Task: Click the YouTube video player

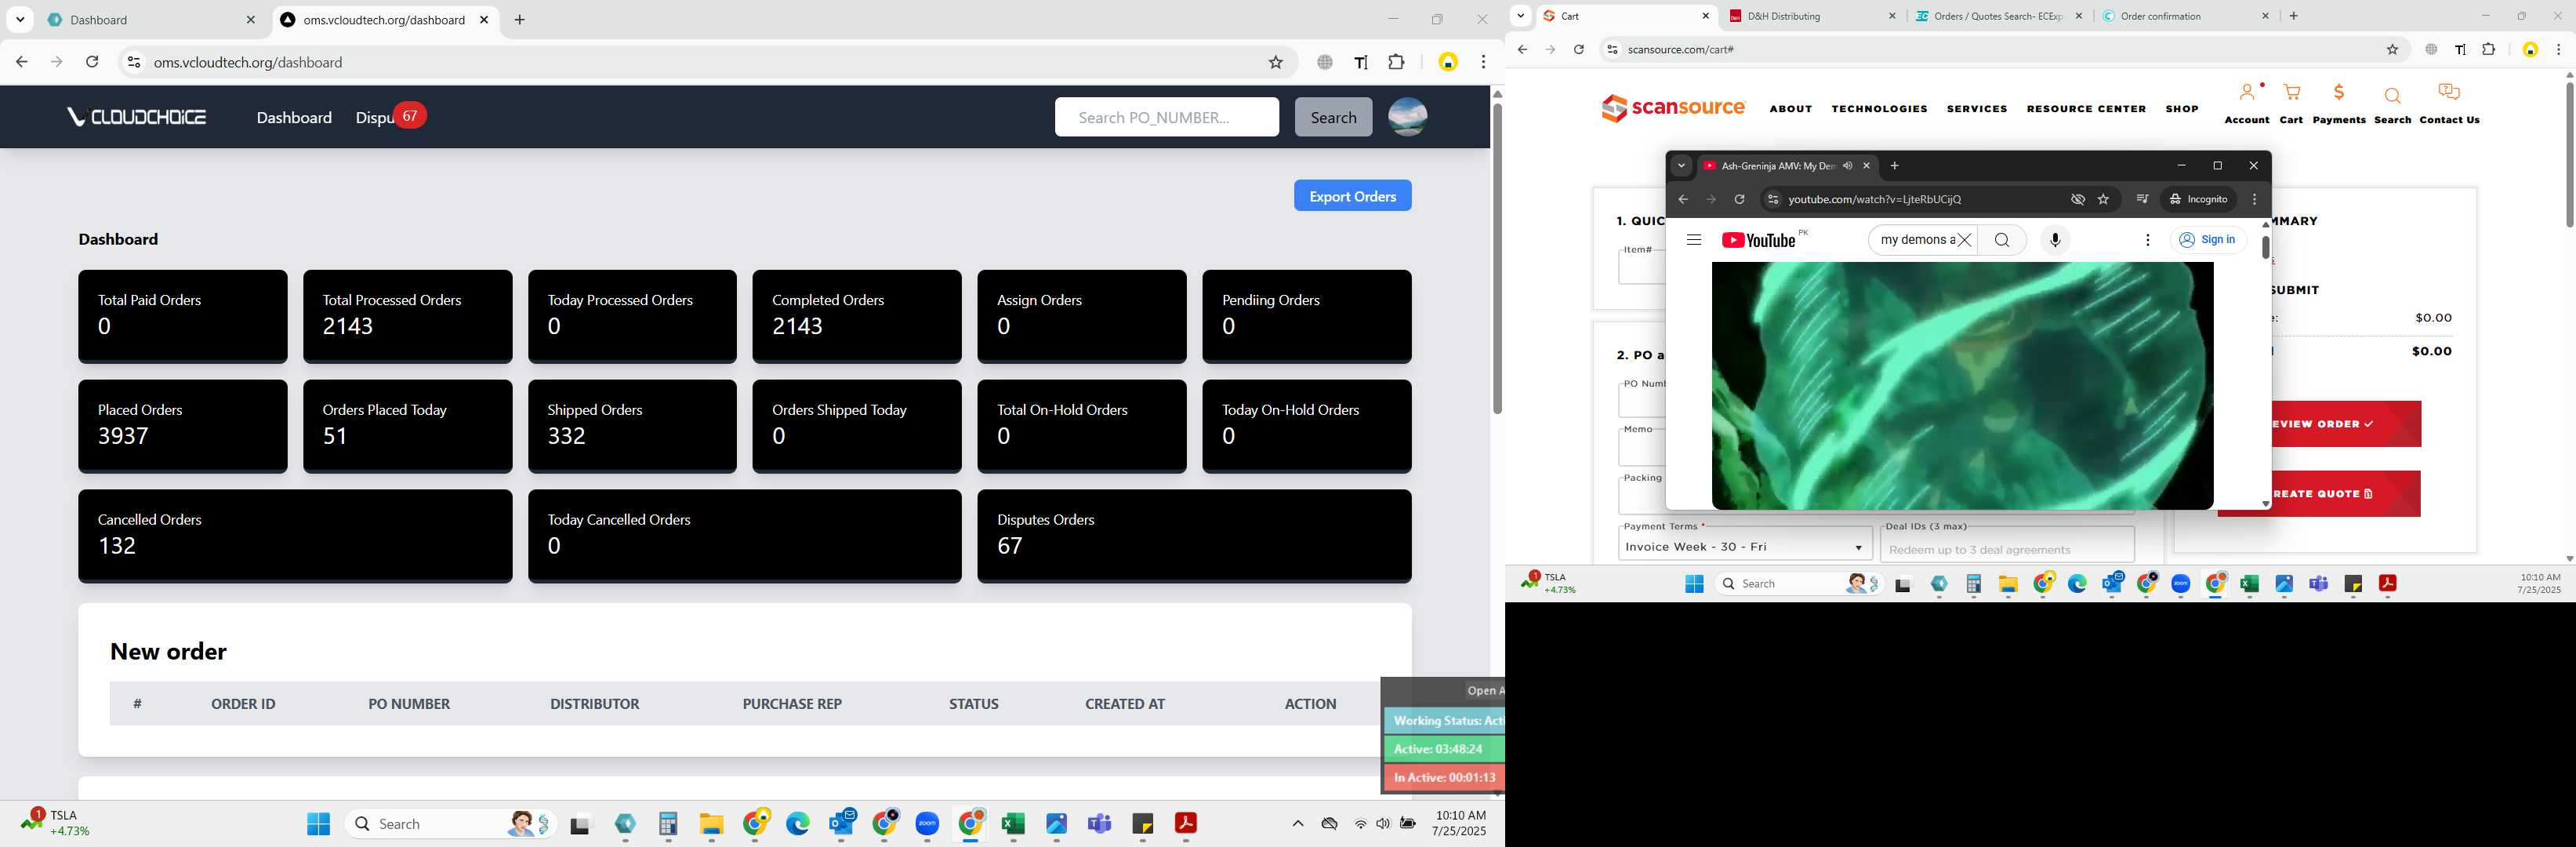Action: [1962, 386]
